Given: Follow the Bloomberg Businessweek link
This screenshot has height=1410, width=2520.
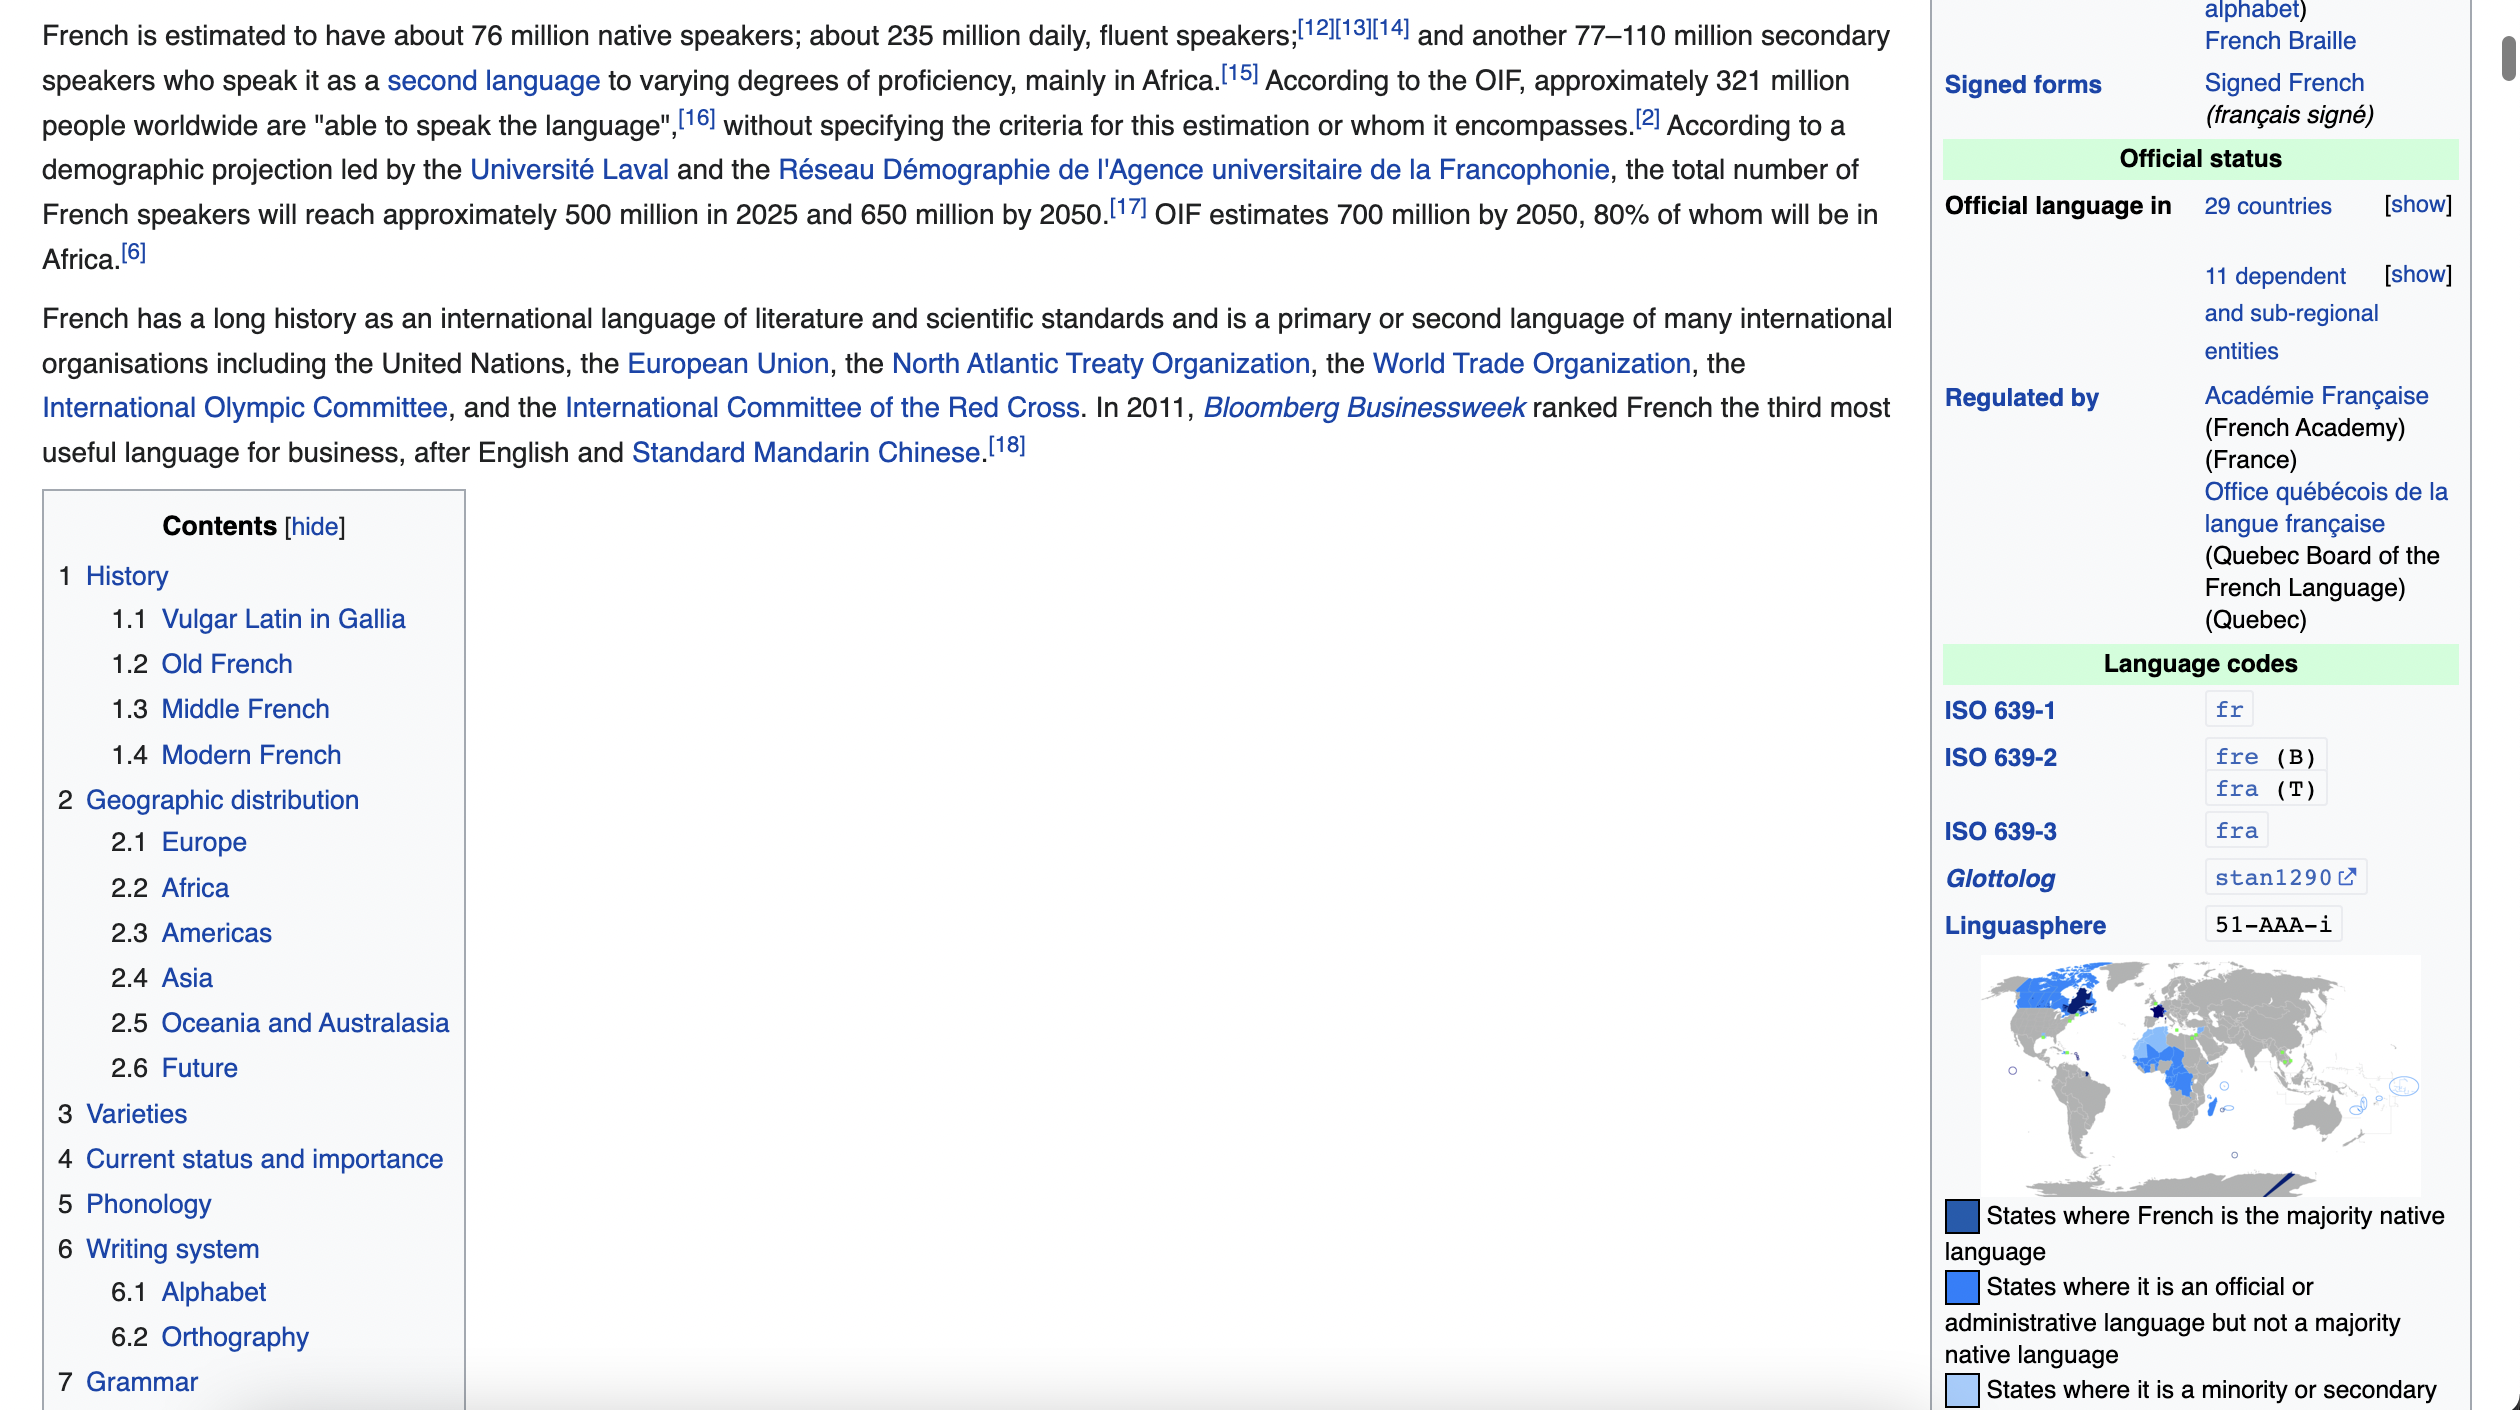Looking at the screenshot, I should [x=1364, y=408].
